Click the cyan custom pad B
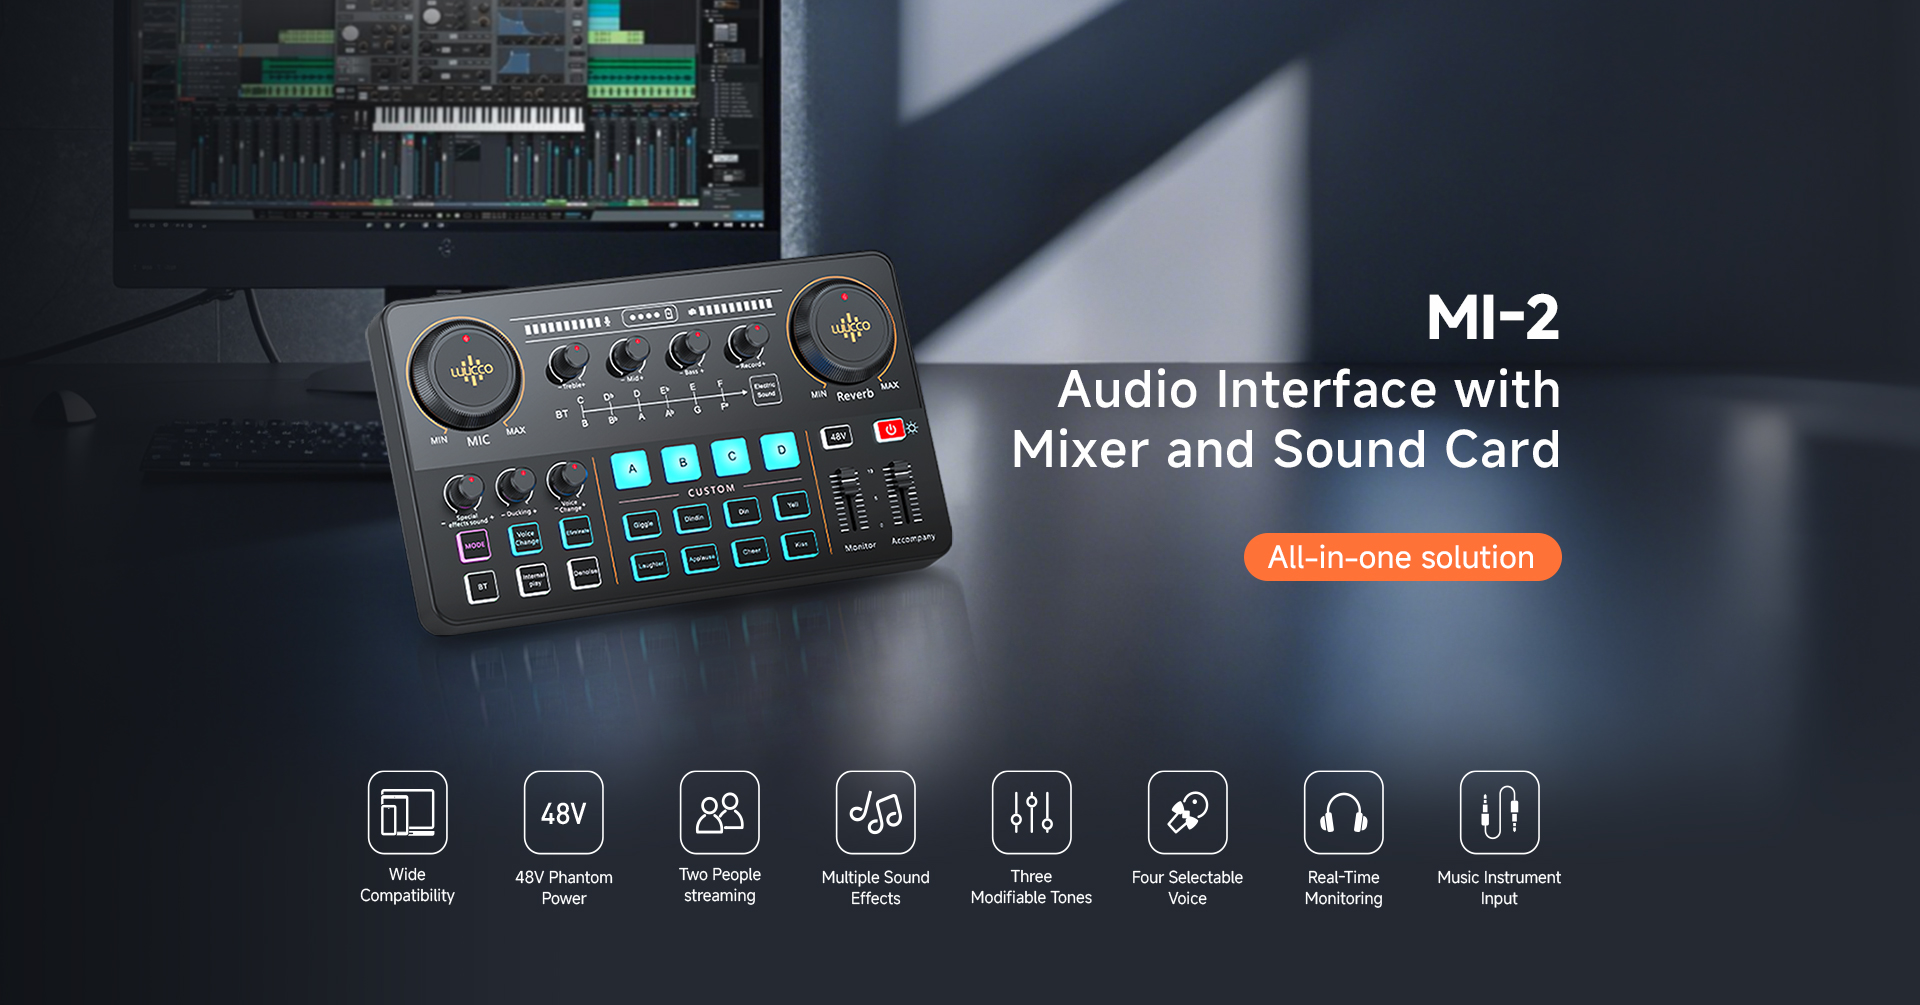This screenshot has height=1005, width=1920. tap(682, 462)
